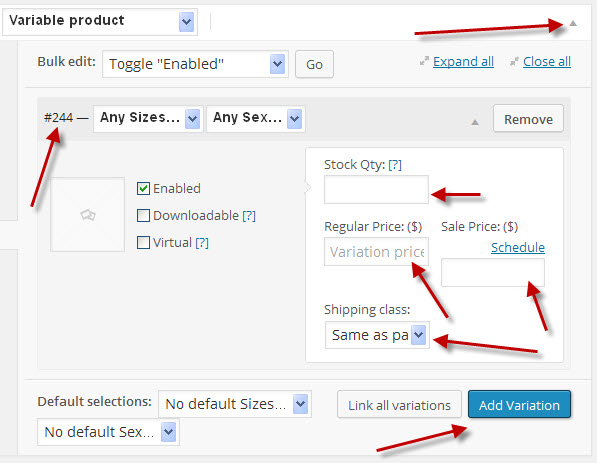Open the Shipping class dropdown
597x463 pixels.
click(x=377, y=335)
